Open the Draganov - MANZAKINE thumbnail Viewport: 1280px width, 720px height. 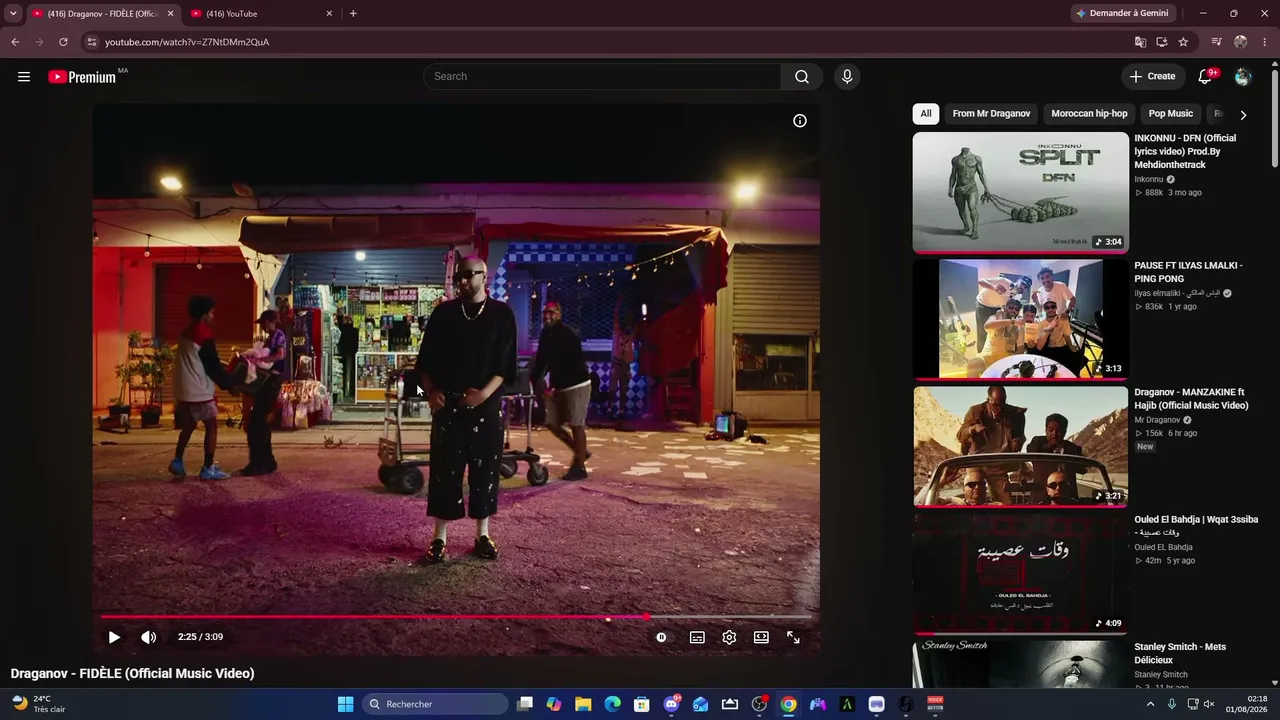tap(1020, 447)
